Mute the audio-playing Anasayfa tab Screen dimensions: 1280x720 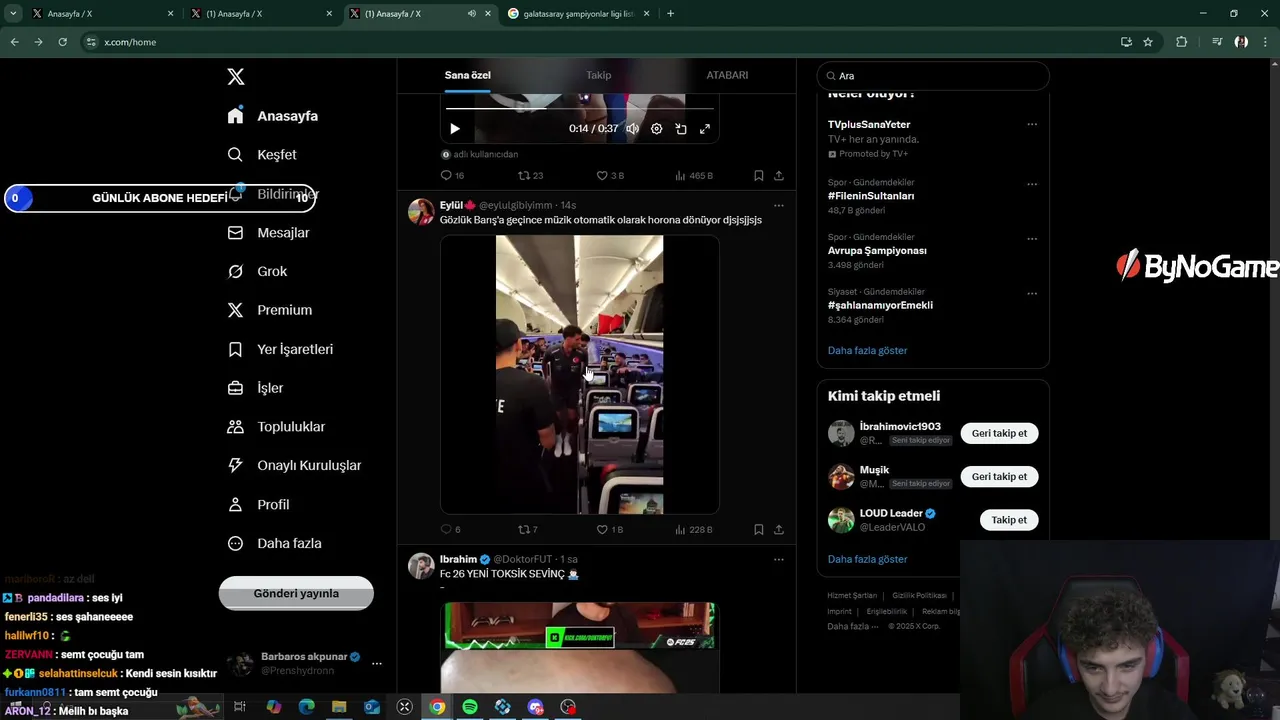pyautogui.click(x=471, y=14)
